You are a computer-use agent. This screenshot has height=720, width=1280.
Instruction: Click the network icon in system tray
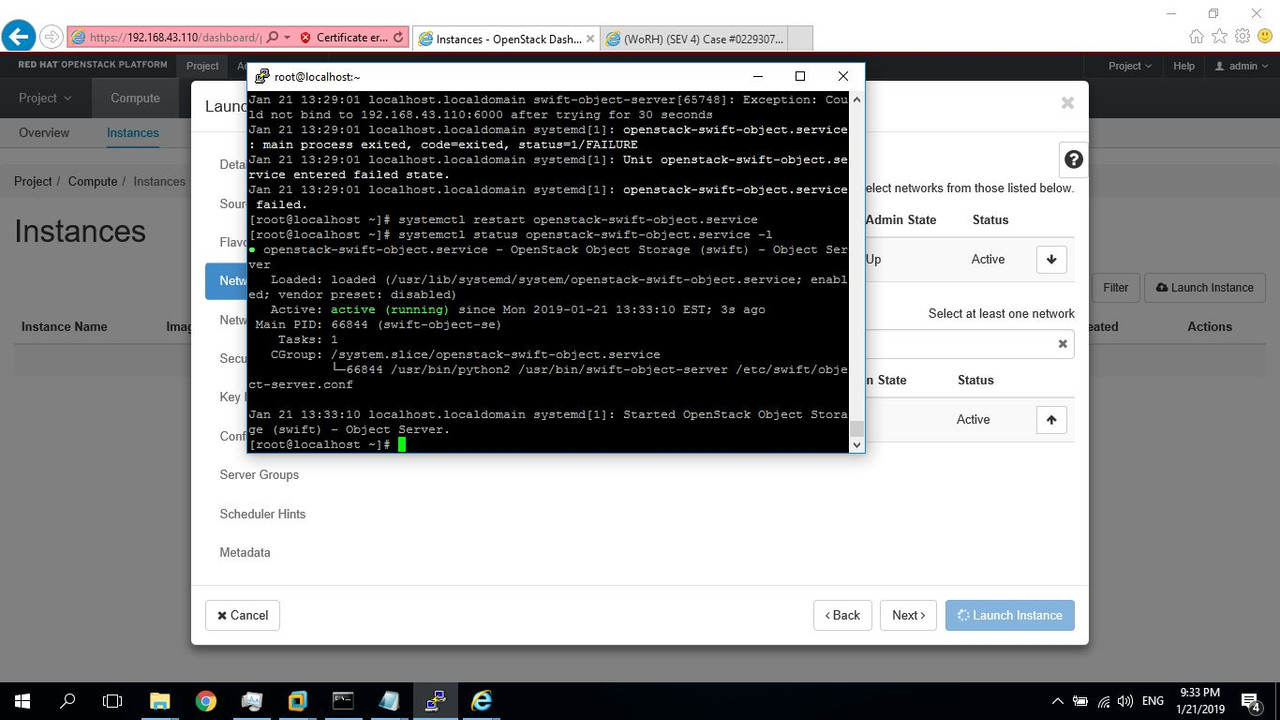[x=1103, y=701]
